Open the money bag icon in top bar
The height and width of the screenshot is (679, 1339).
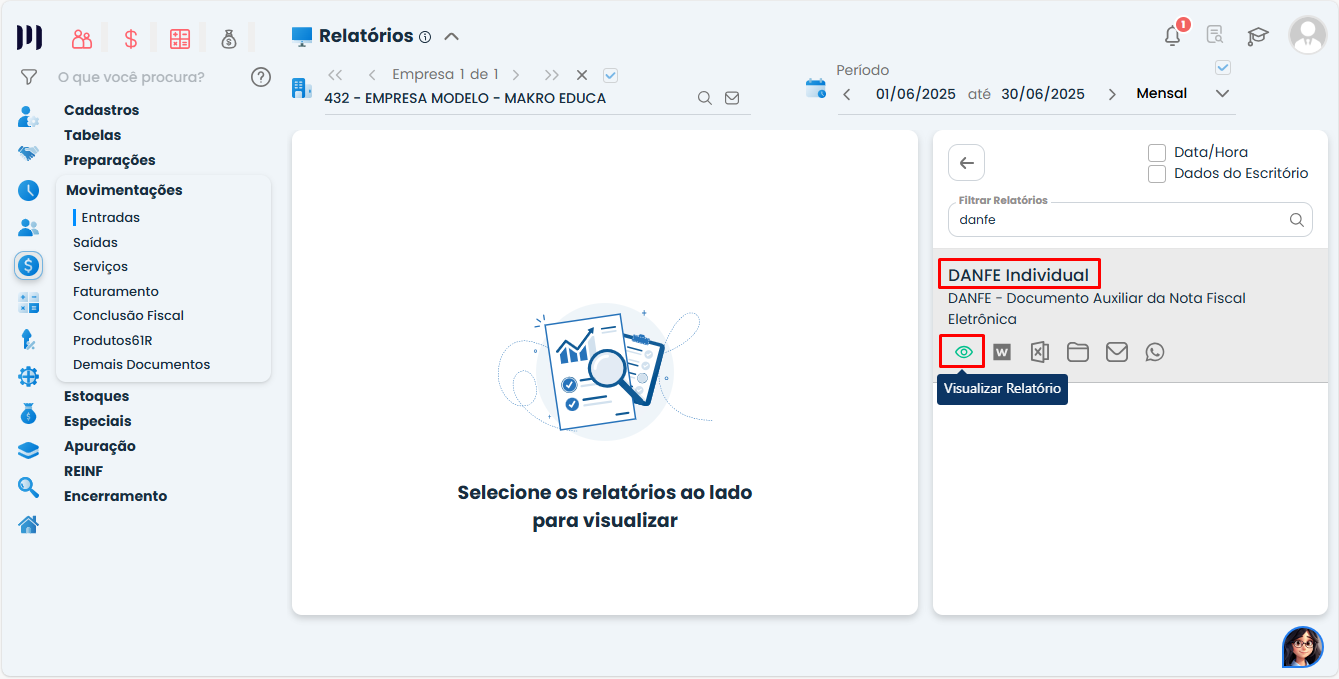pyautogui.click(x=229, y=39)
